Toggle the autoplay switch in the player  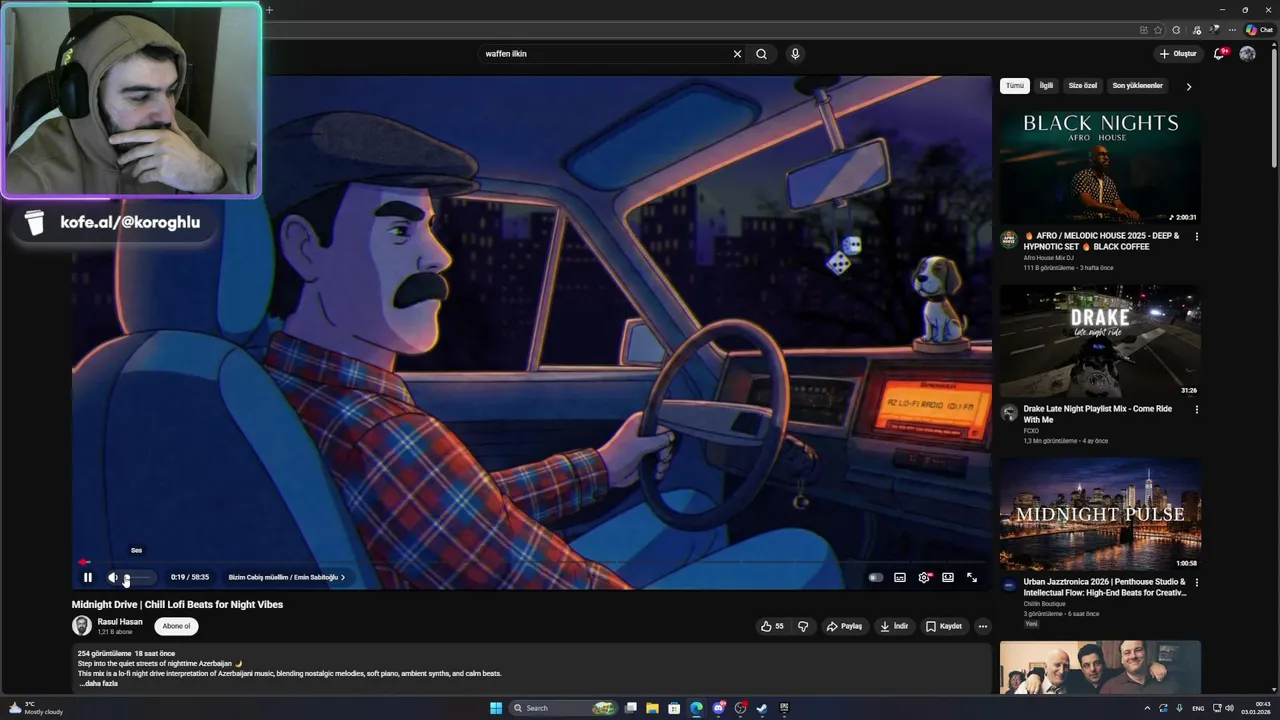point(876,577)
